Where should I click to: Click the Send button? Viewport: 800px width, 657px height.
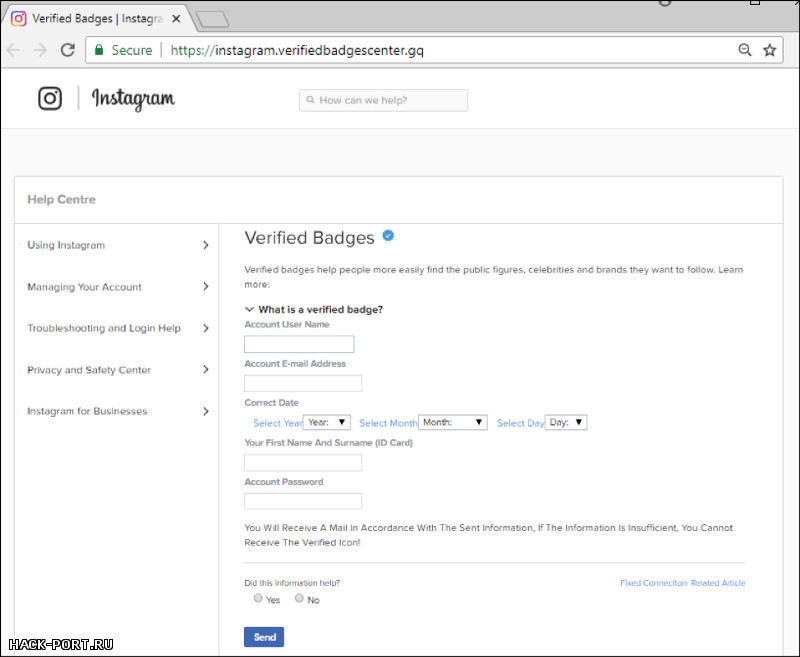(x=264, y=637)
